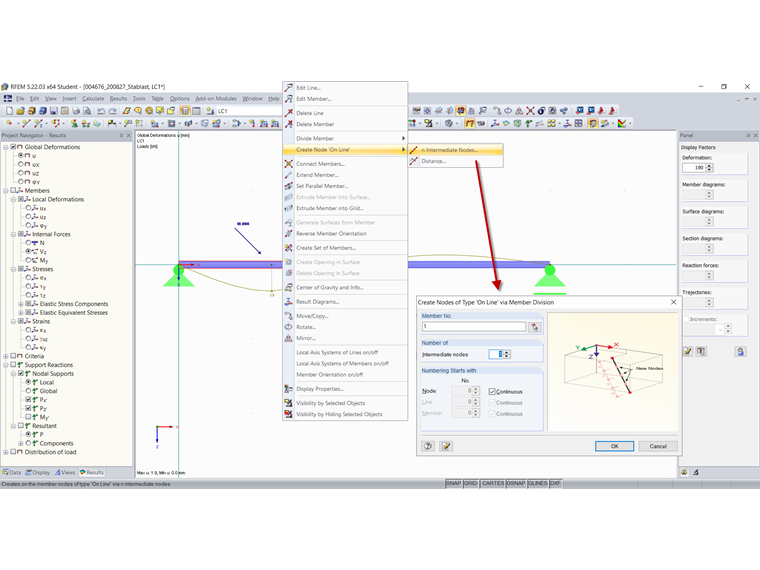Select the My radio button under Internal Forces
The height and width of the screenshot is (570, 760).
[28, 260]
